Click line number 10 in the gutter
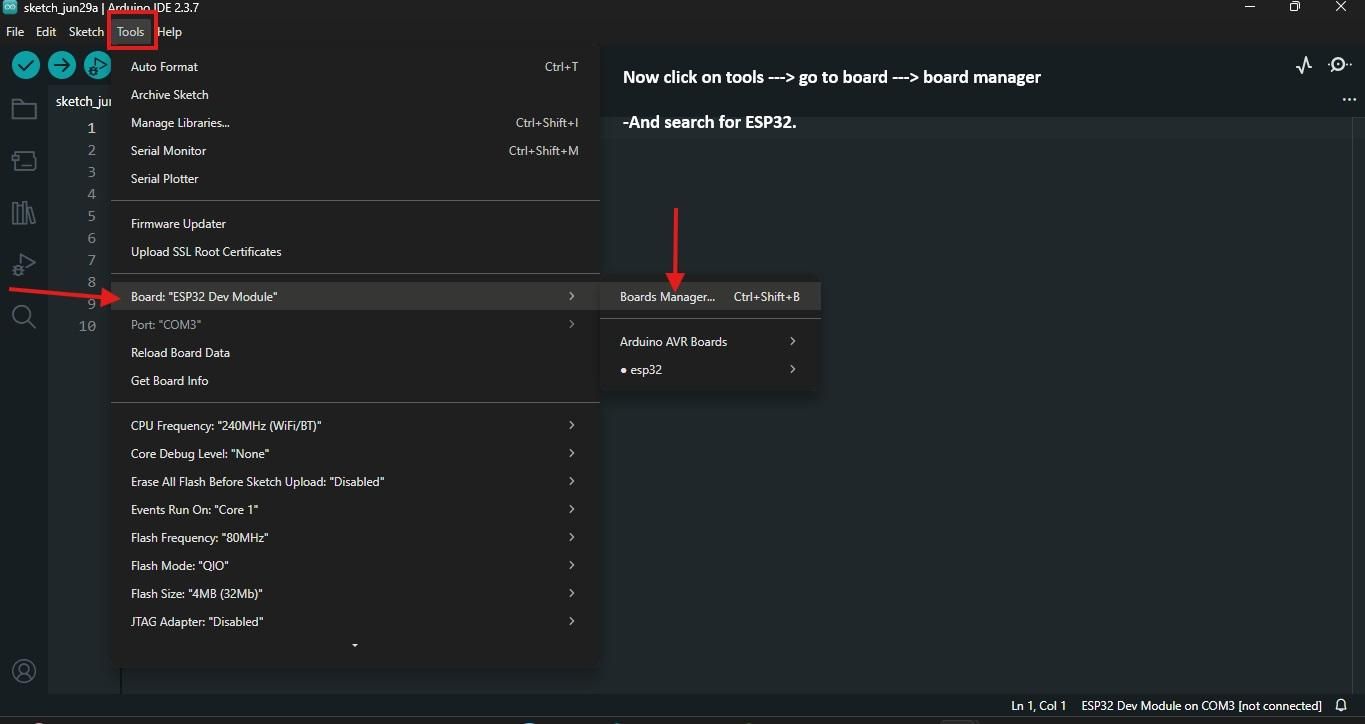 point(87,326)
